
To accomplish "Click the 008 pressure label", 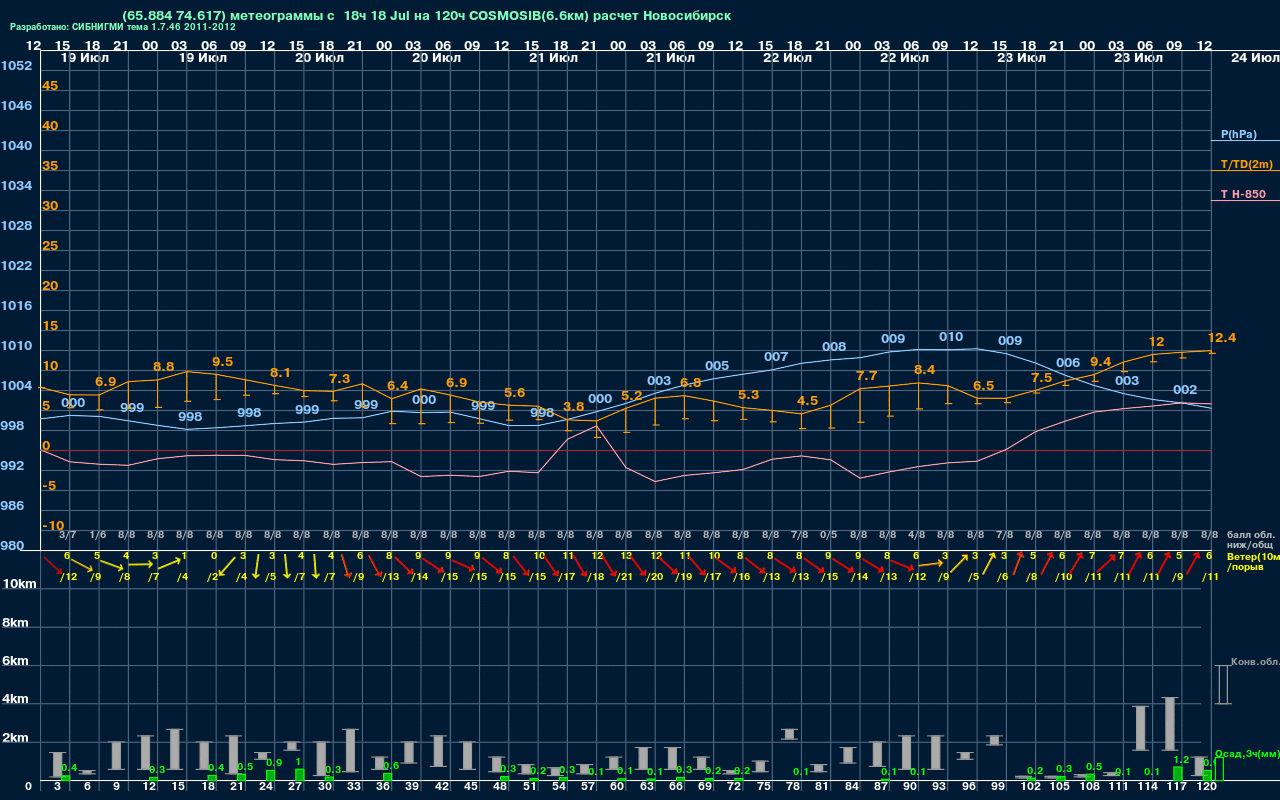I will point(834,347).
